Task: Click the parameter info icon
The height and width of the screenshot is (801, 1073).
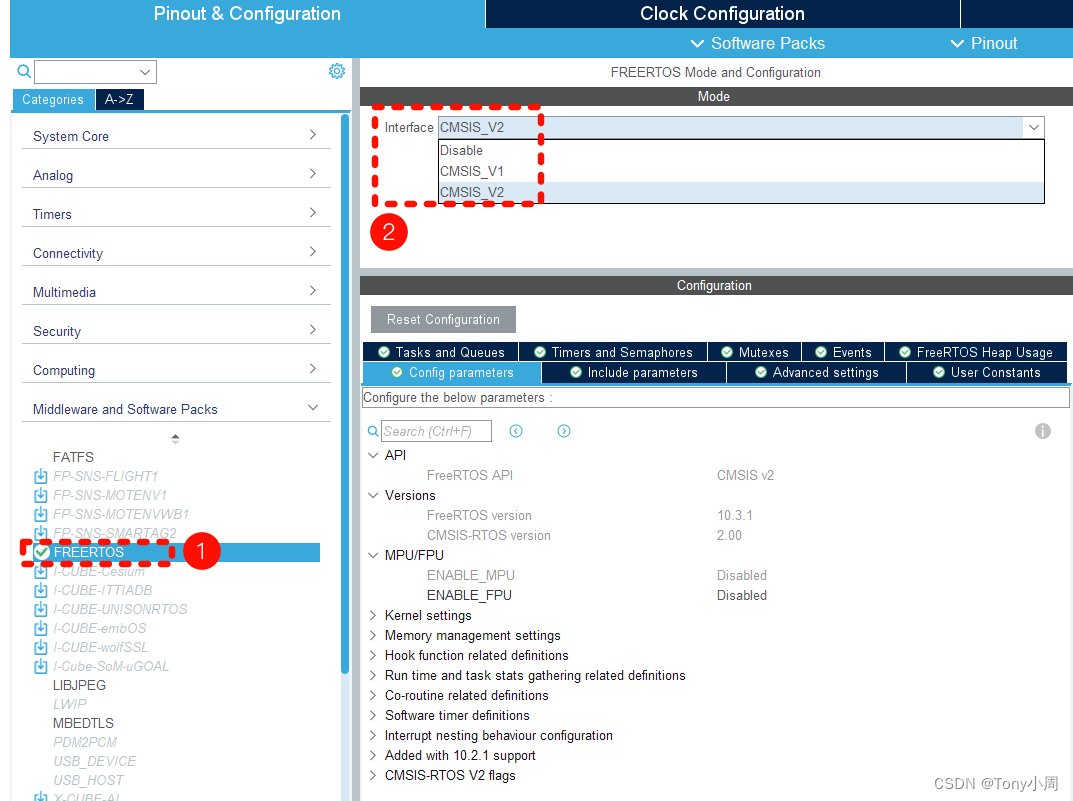Action: point(1043,431)
